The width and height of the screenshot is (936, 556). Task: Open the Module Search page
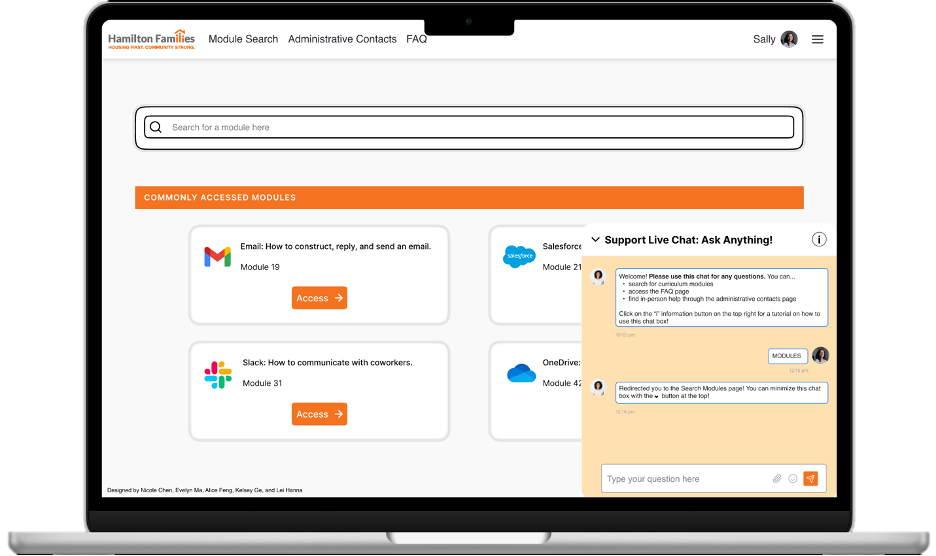pyautogui.click(x=243, y=39)
